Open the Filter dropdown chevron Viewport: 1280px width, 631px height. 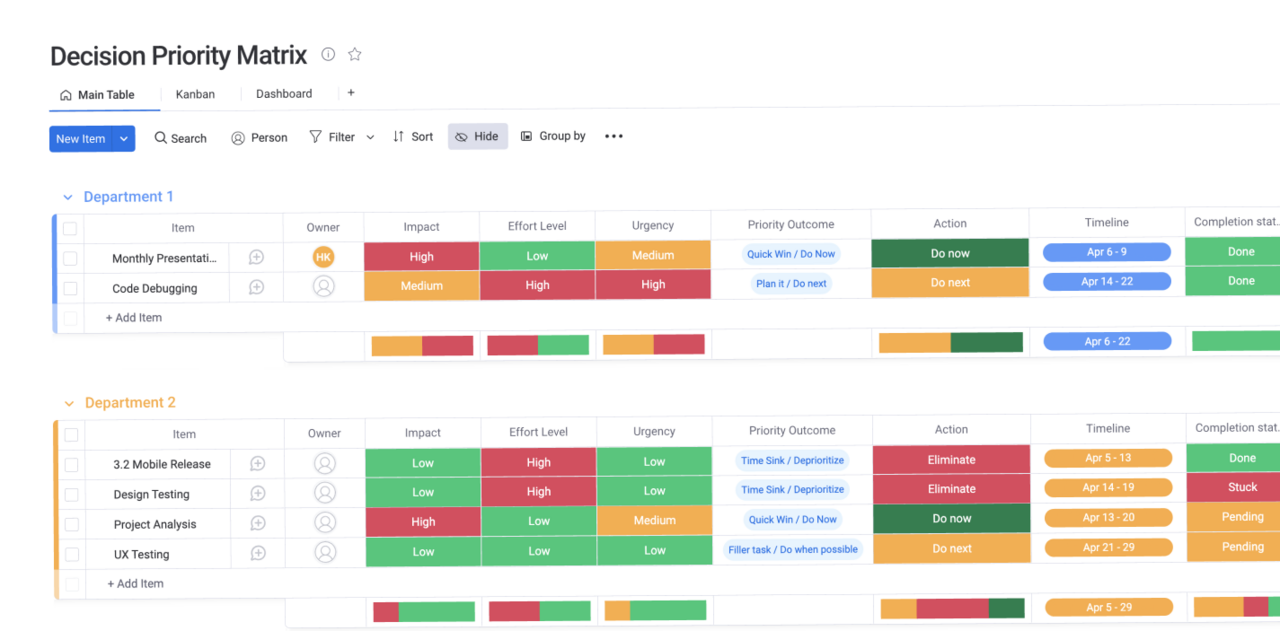click(370, 137)
